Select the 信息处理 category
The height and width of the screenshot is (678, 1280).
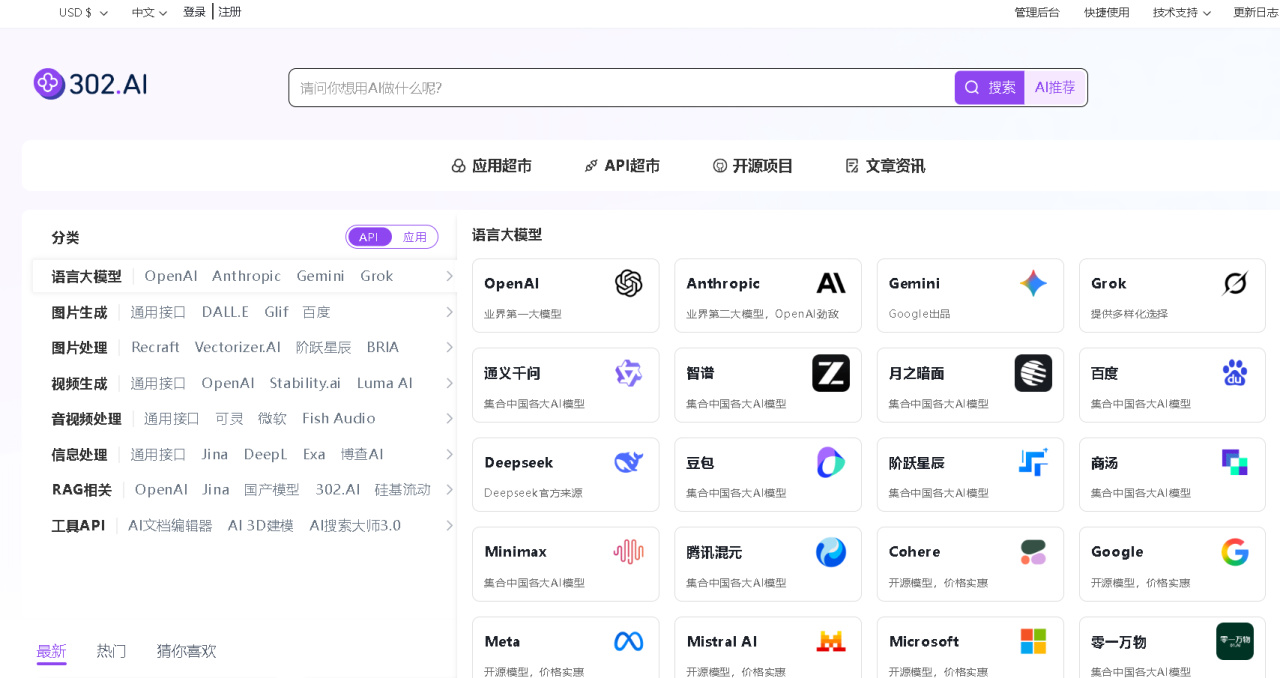(79, 454)
